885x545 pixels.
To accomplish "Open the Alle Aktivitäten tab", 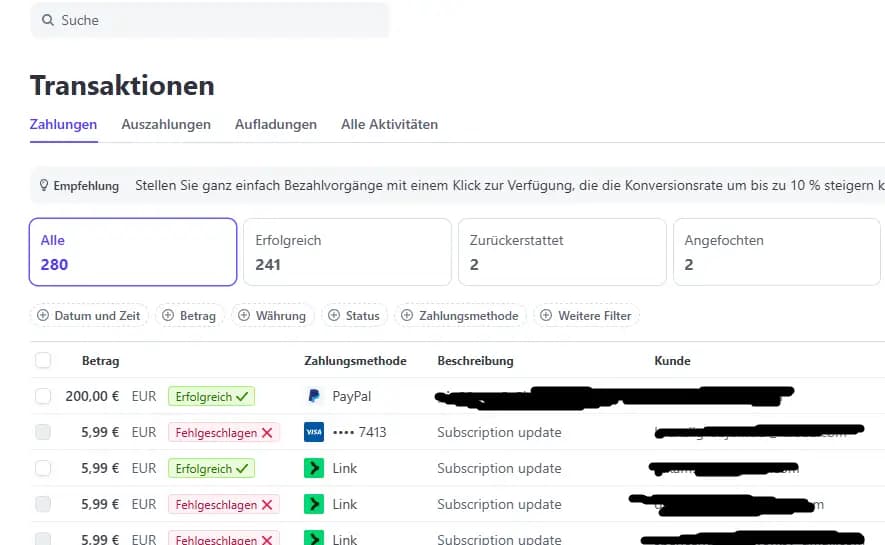I will (389, 125).
